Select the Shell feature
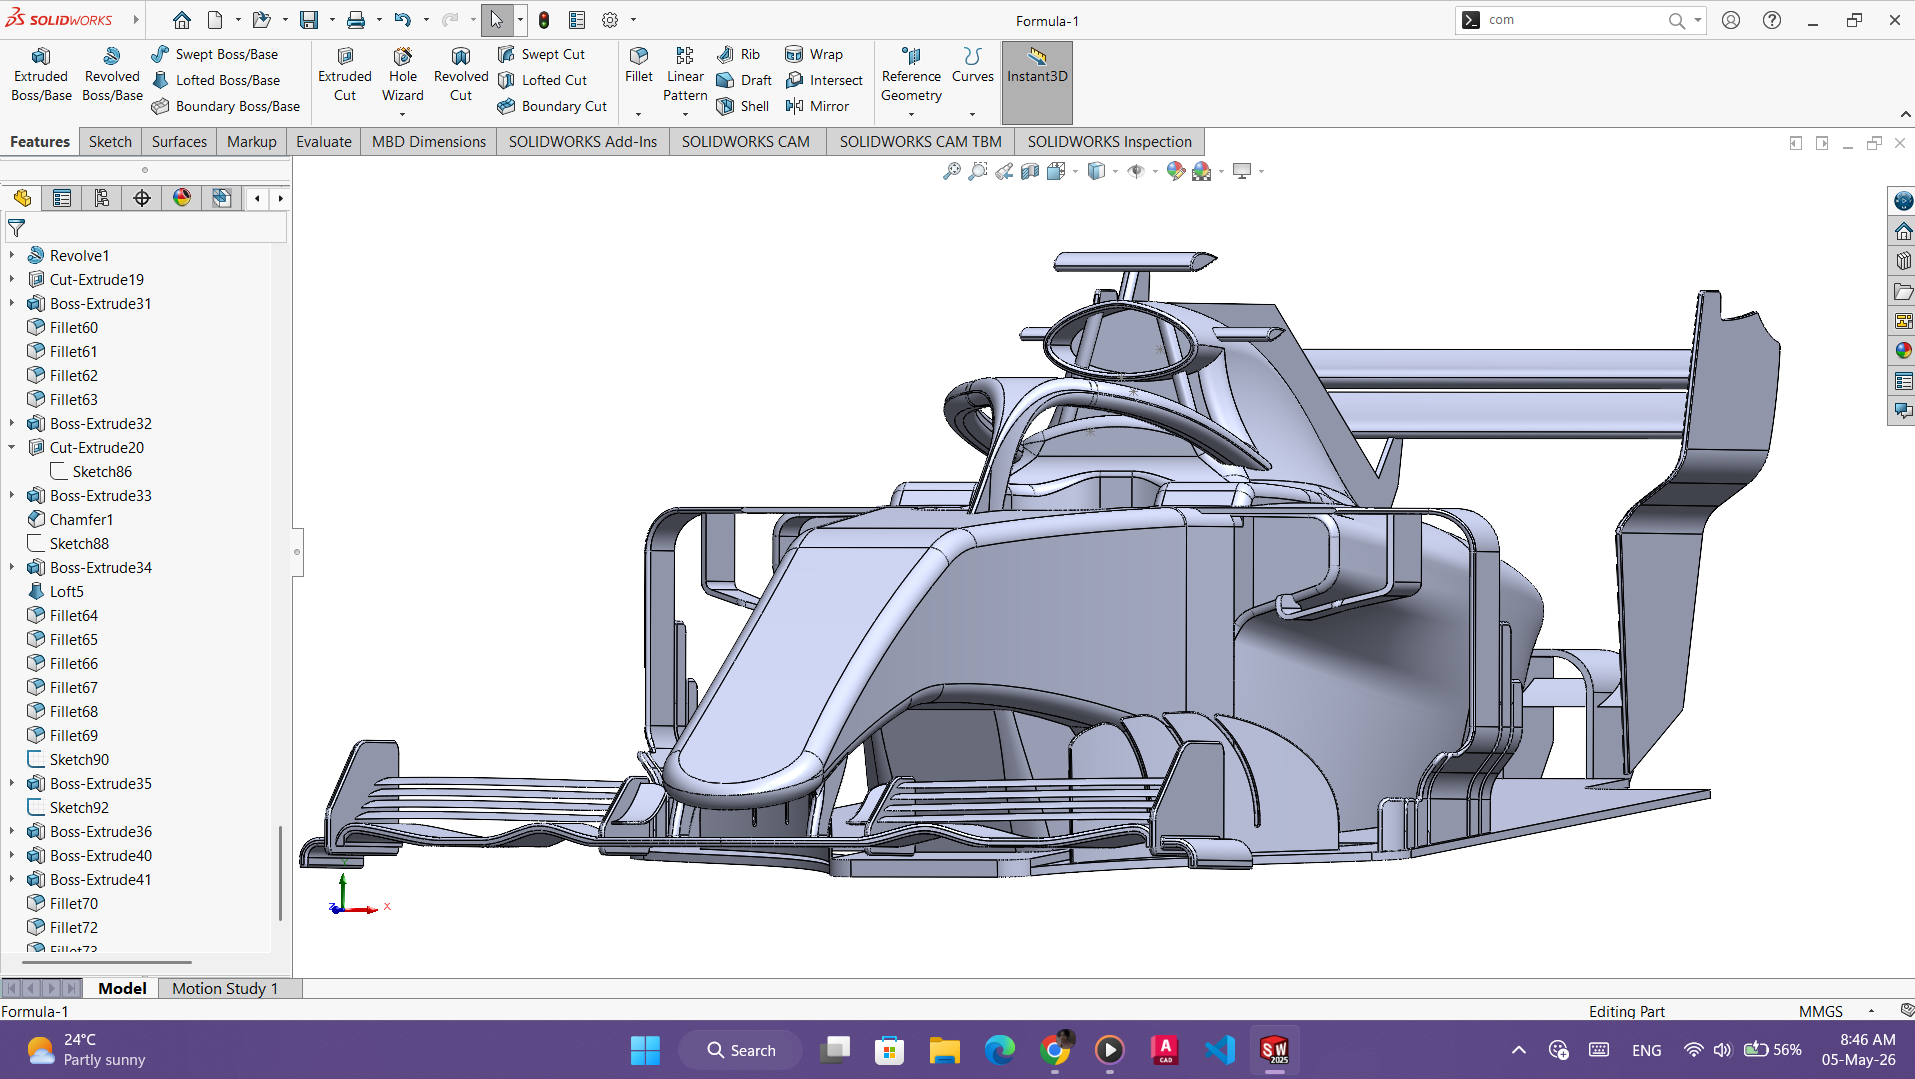 pyautogui.click(x=743, y=106)
